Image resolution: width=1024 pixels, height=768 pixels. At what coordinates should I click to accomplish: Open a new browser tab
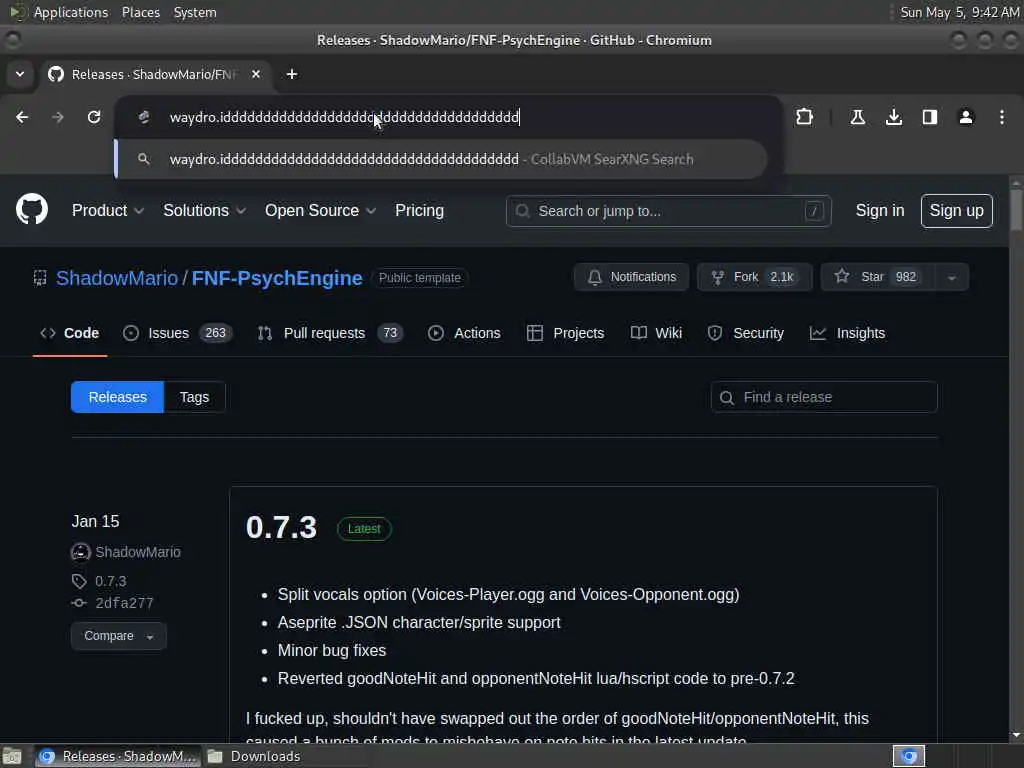(x=292, y=74)
